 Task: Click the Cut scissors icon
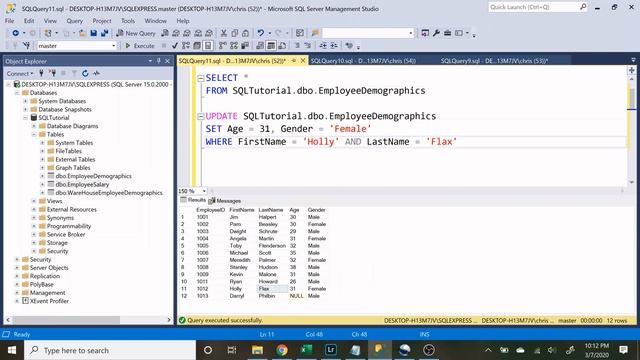[x=224, y=33]
